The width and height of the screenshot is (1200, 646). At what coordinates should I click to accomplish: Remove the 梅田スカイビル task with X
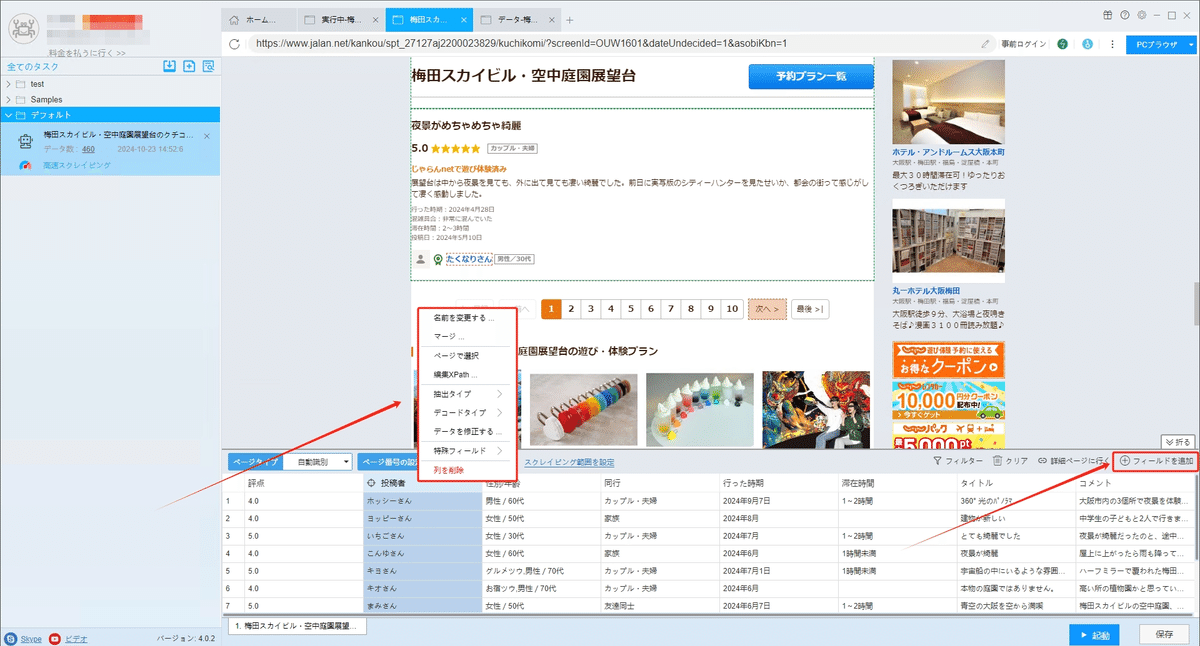coord(207,135)
